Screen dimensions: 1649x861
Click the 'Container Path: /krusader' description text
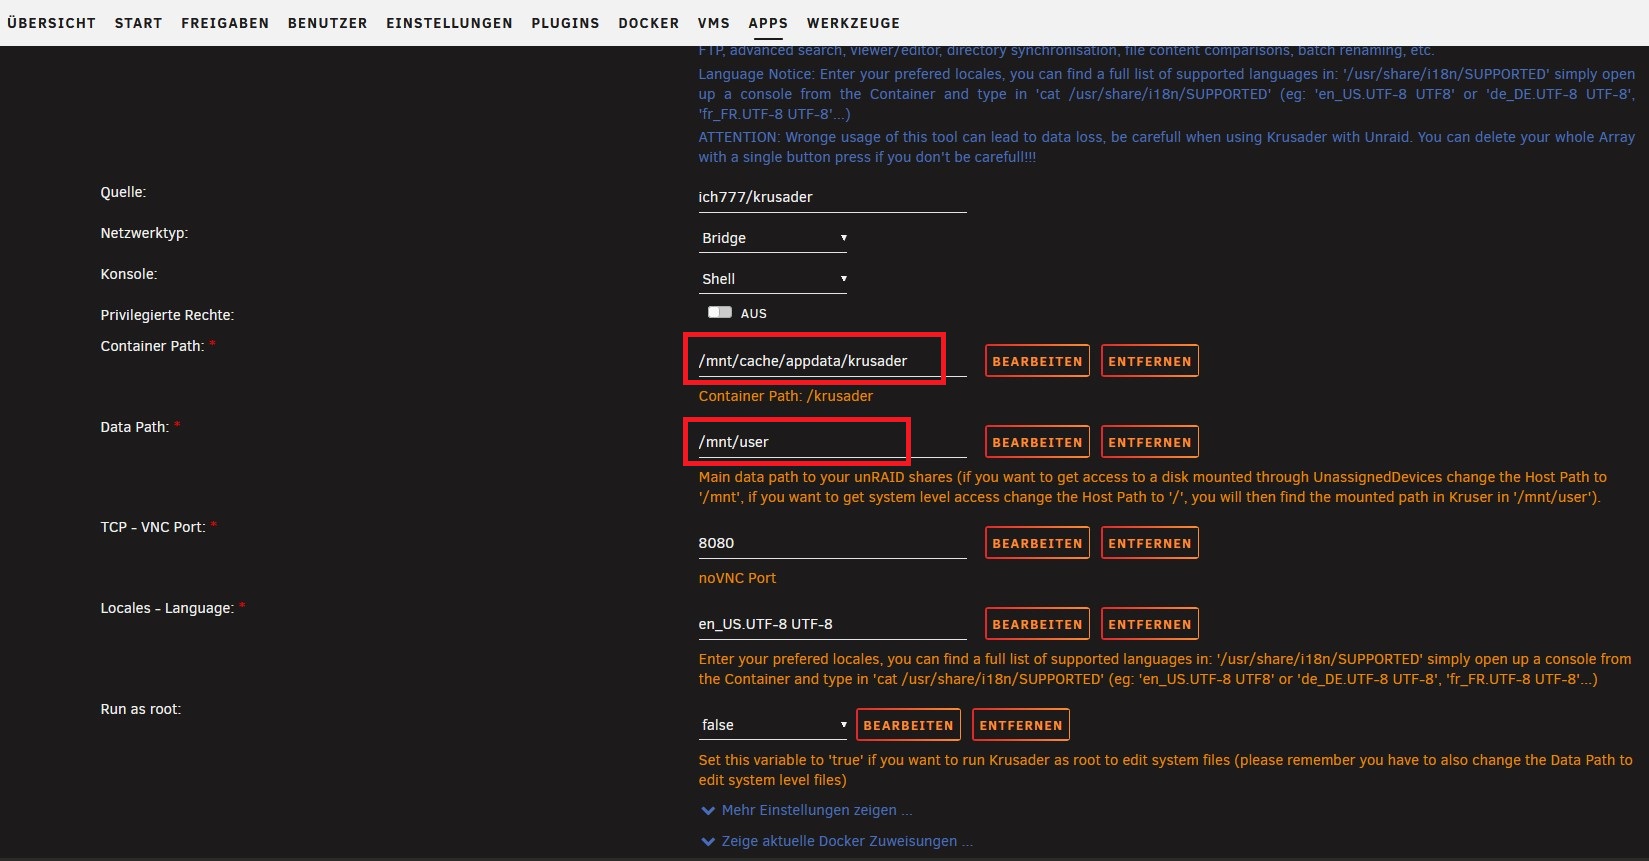[785, 396]
